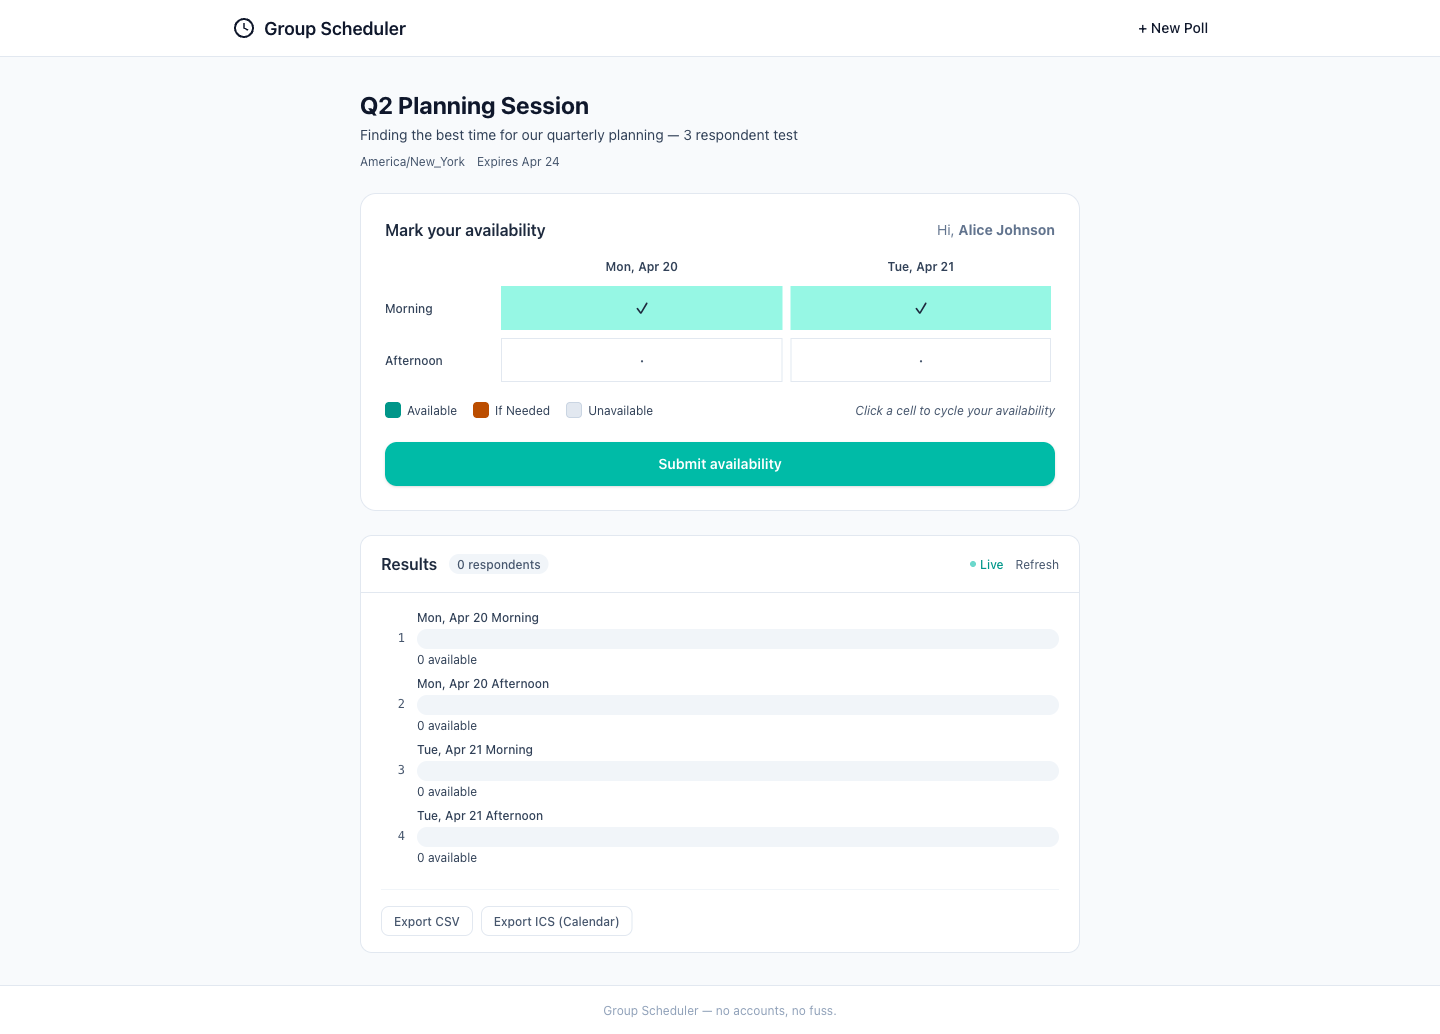Click the gray Unavailable legend swatch
The width and height of the screenshot is (1440, 1034).
[x=574, y=410]
